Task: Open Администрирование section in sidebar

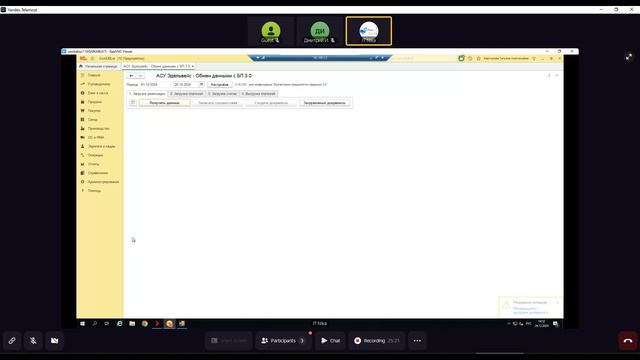Action: [103, 182]
